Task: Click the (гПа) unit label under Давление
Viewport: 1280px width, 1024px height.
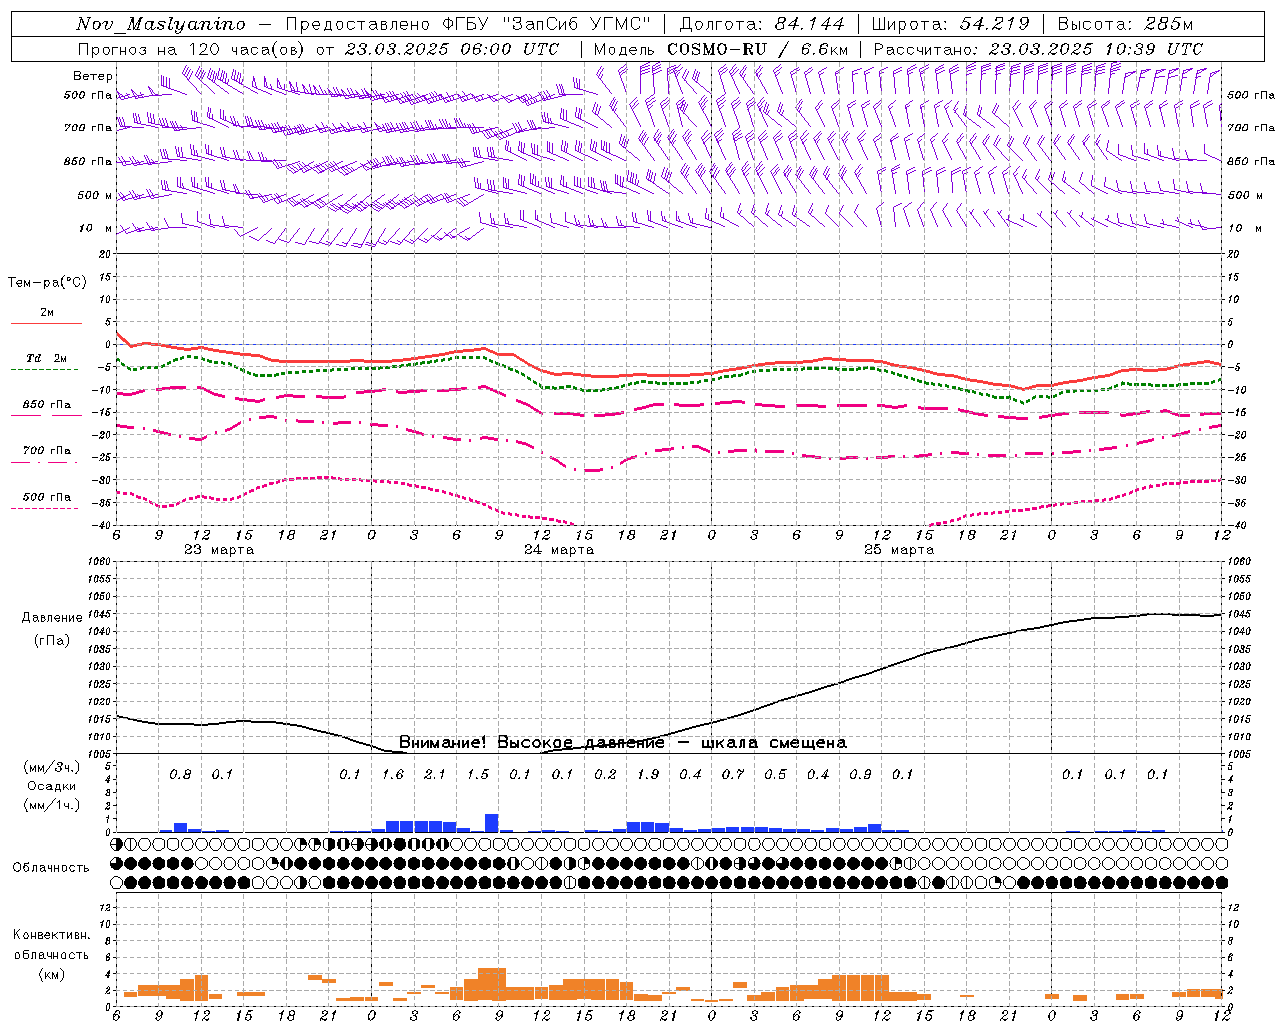Action: (x=51, y=641)
